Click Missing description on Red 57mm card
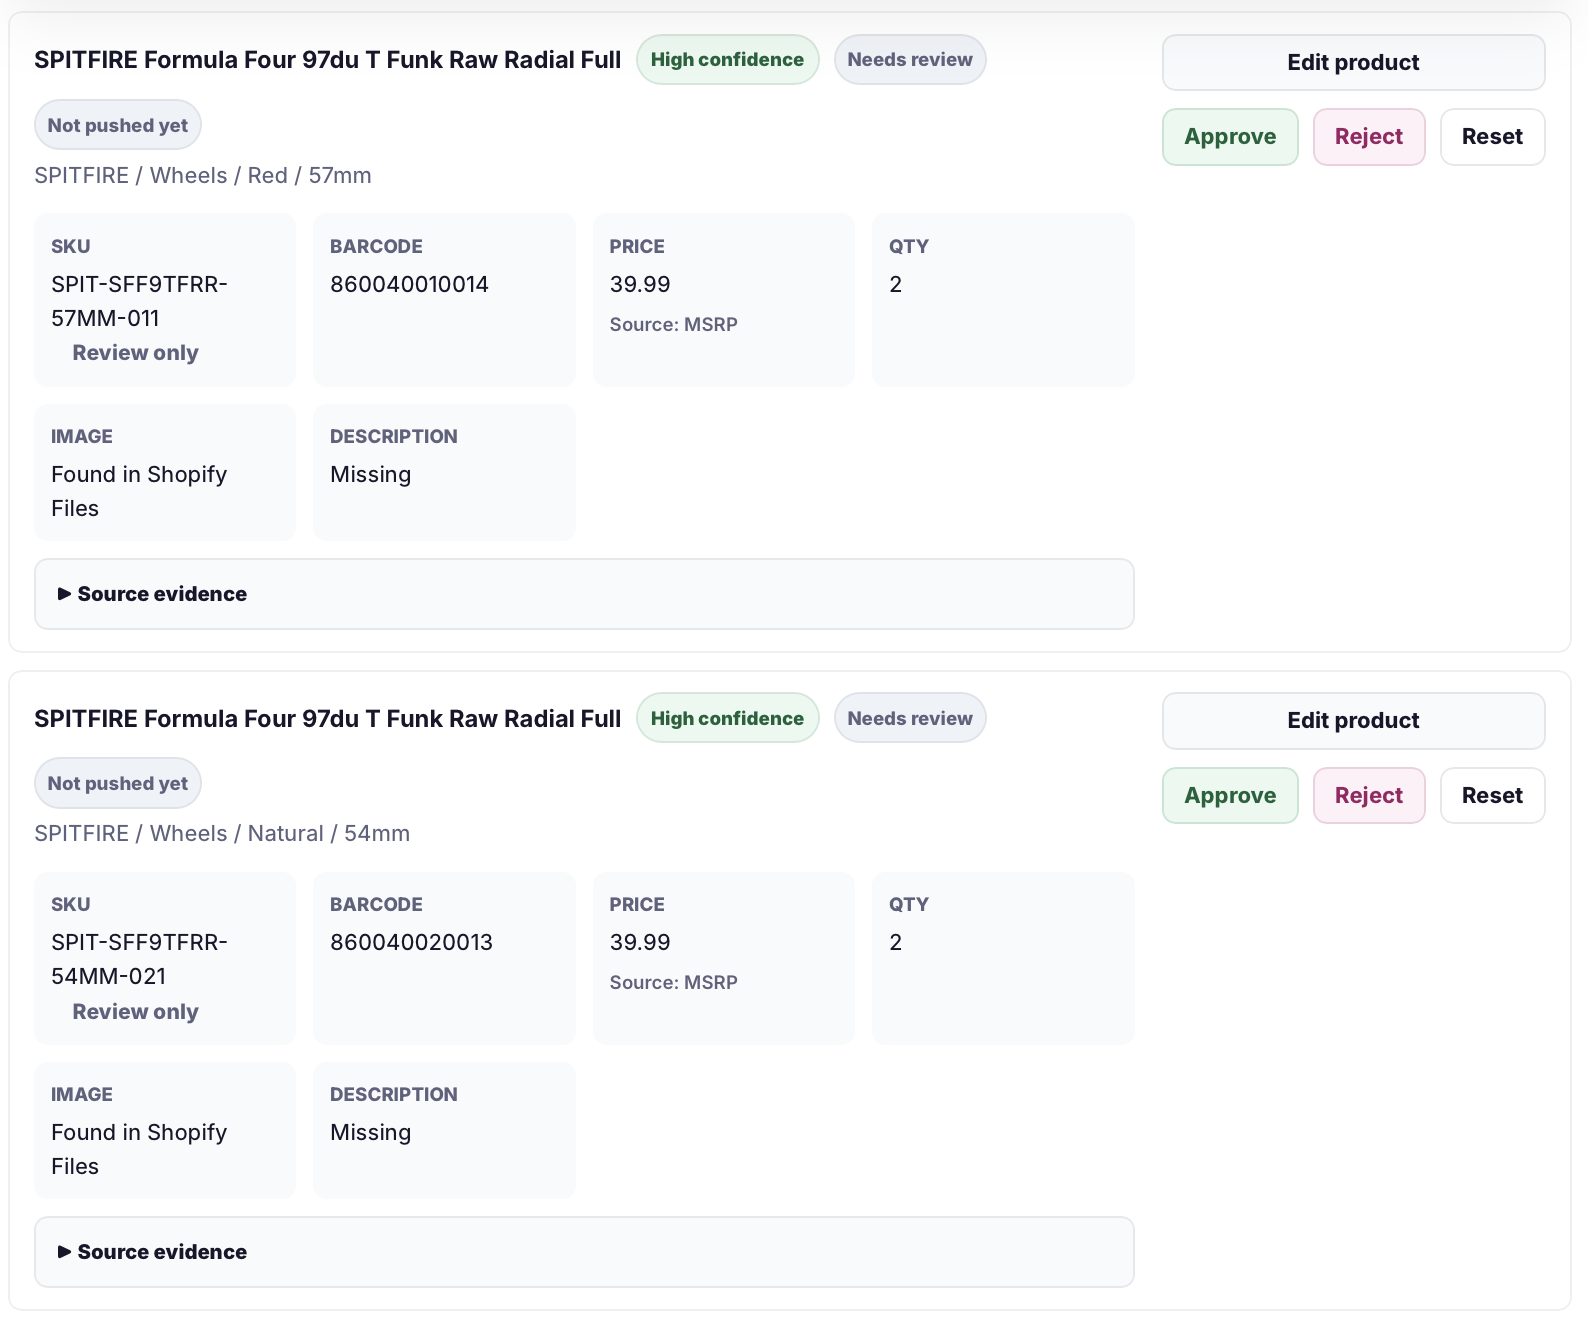This screenshot has height=1340, width=1588. 370,474
